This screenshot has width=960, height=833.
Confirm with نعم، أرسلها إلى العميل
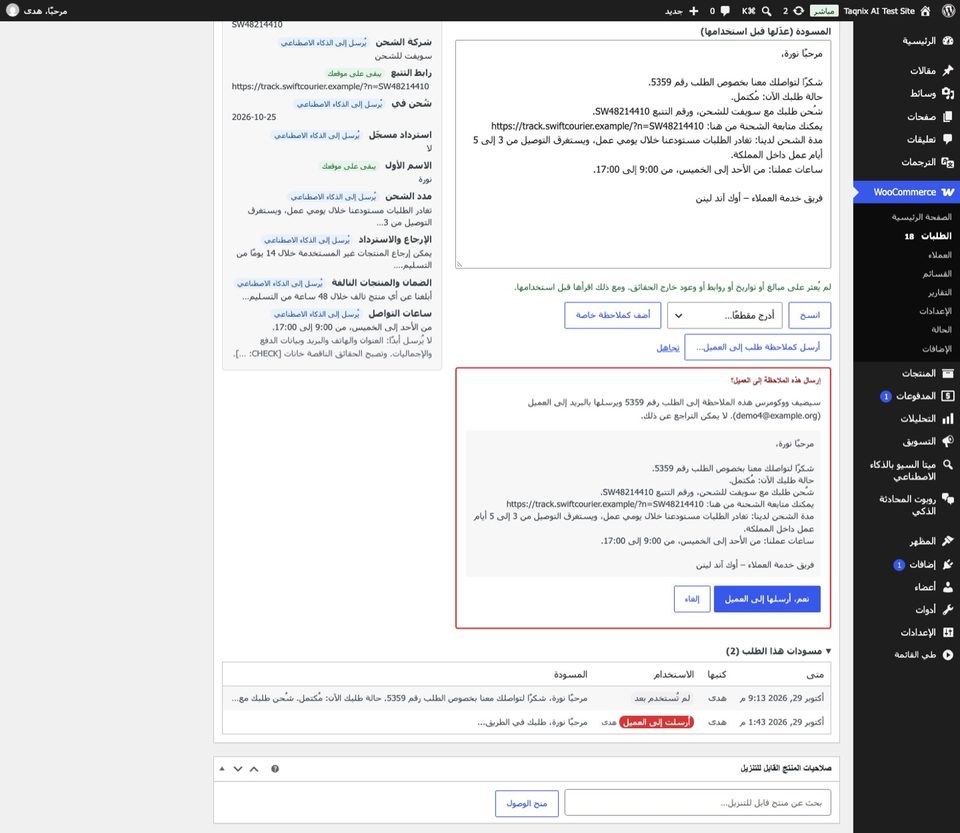(767, 599)
